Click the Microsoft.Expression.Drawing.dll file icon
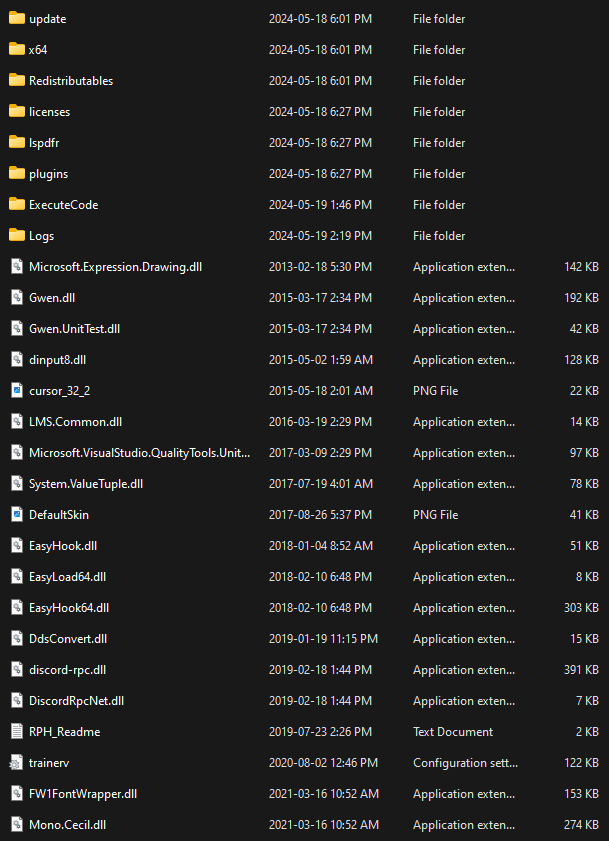This screenshot has width=609, height=841. (x=17, y=267)
